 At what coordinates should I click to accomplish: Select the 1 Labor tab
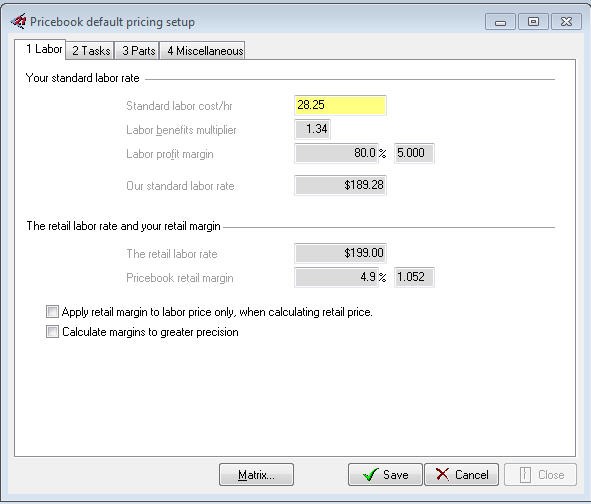tap(43, 49)
